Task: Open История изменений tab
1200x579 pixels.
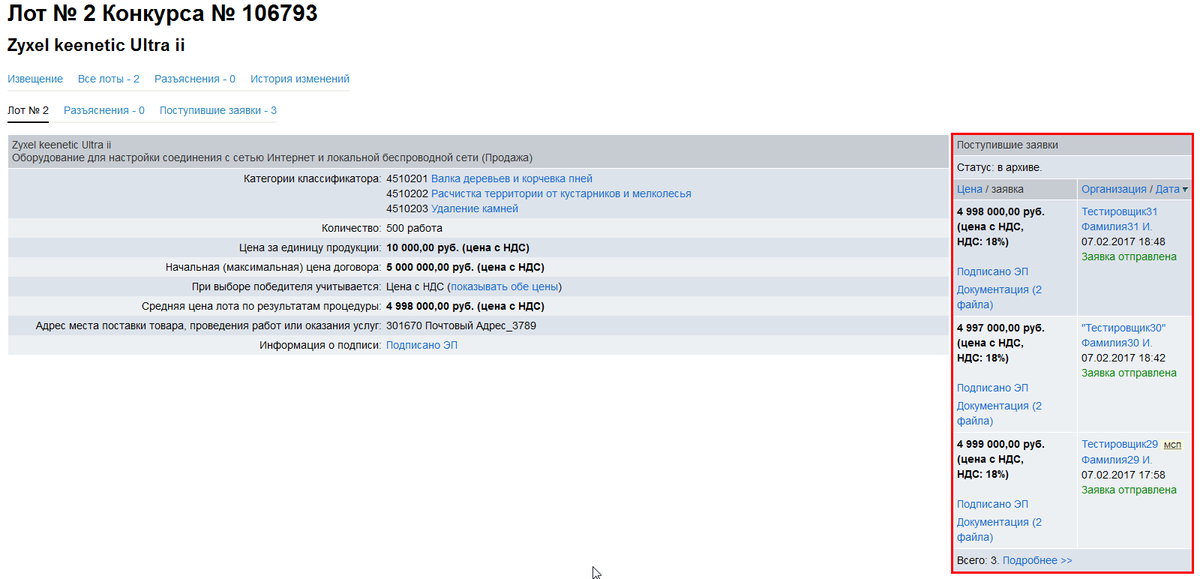Action: (x=300, y=79)
